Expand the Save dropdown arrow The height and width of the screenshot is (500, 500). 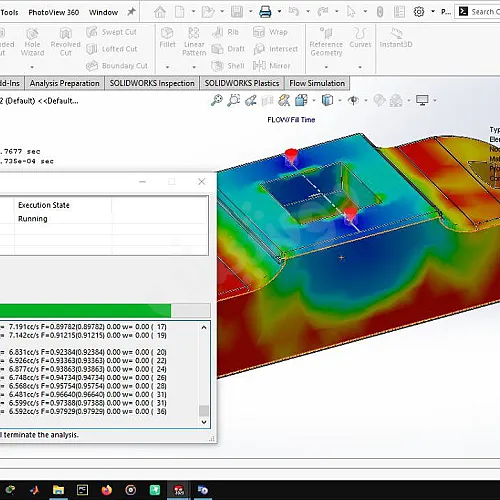pos(251,11)
